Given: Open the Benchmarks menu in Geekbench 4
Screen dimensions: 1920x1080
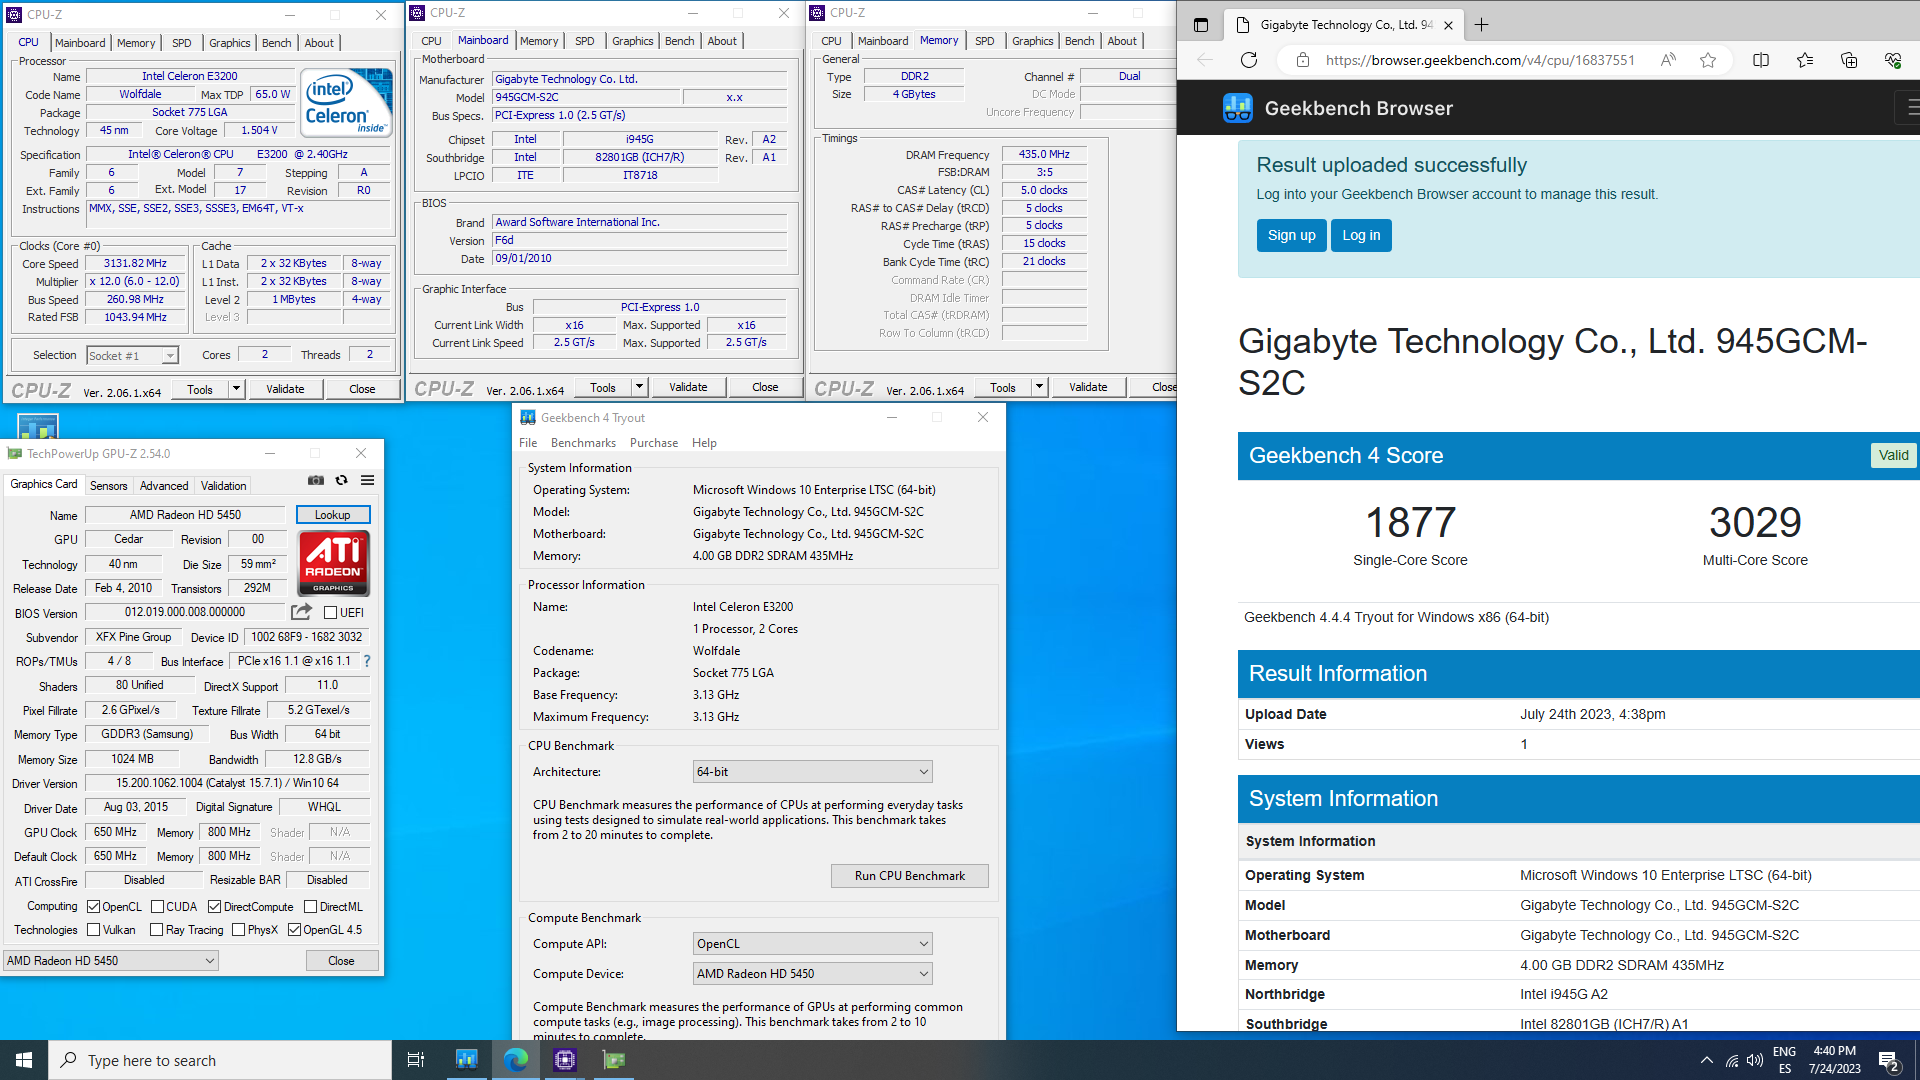Looking at the screenshot, I should coord(583,443).
